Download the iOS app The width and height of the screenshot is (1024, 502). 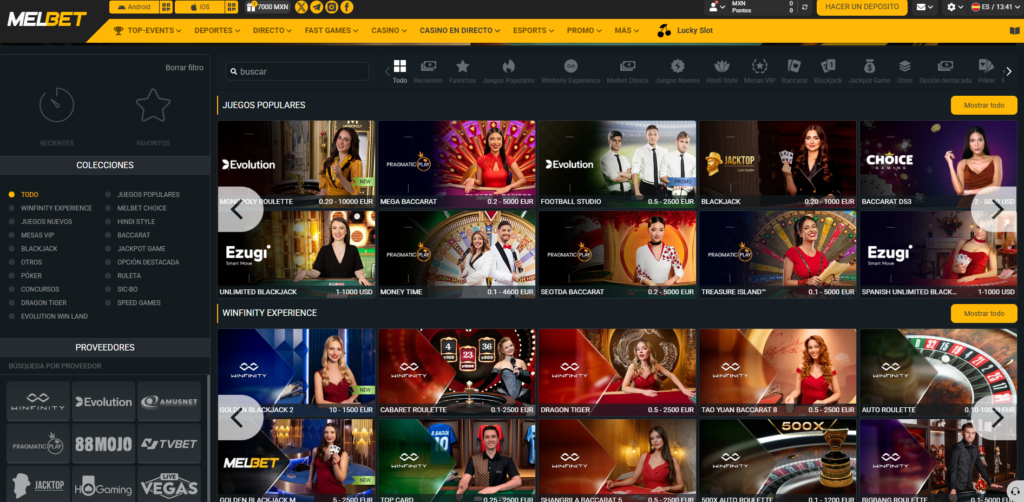[200, 7]
